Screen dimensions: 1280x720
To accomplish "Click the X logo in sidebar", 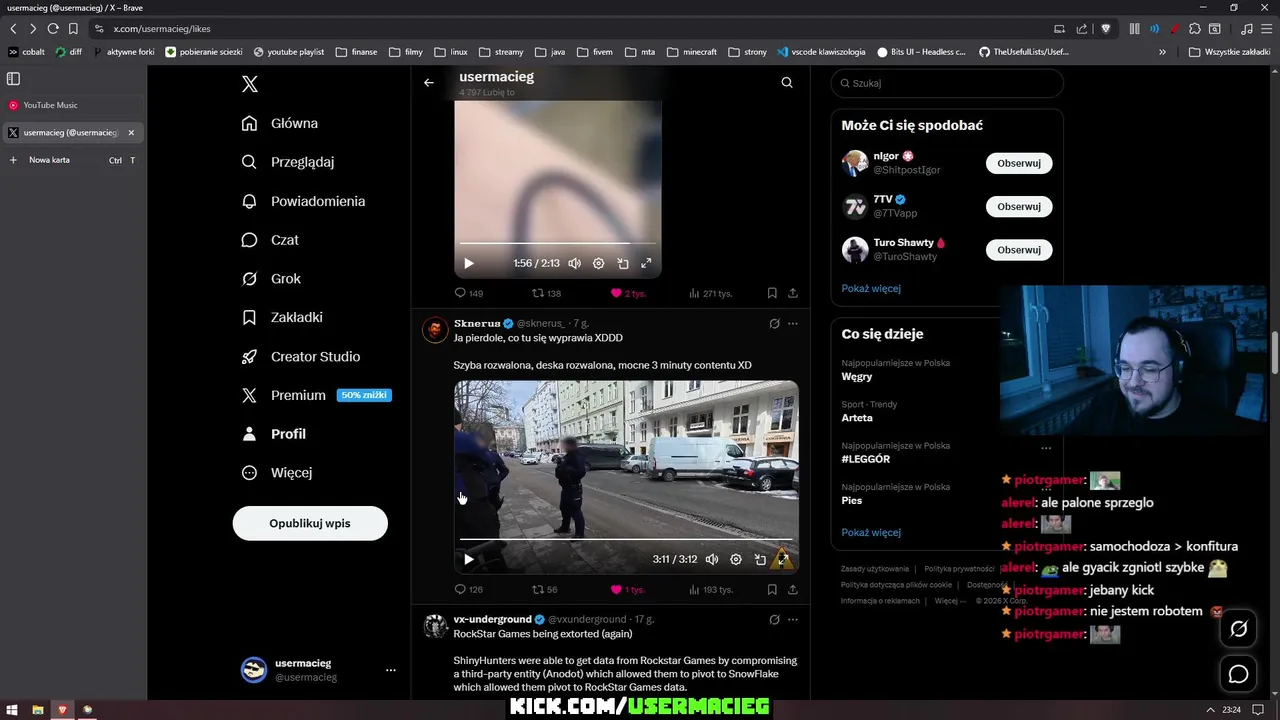I will tap(250, 85).
